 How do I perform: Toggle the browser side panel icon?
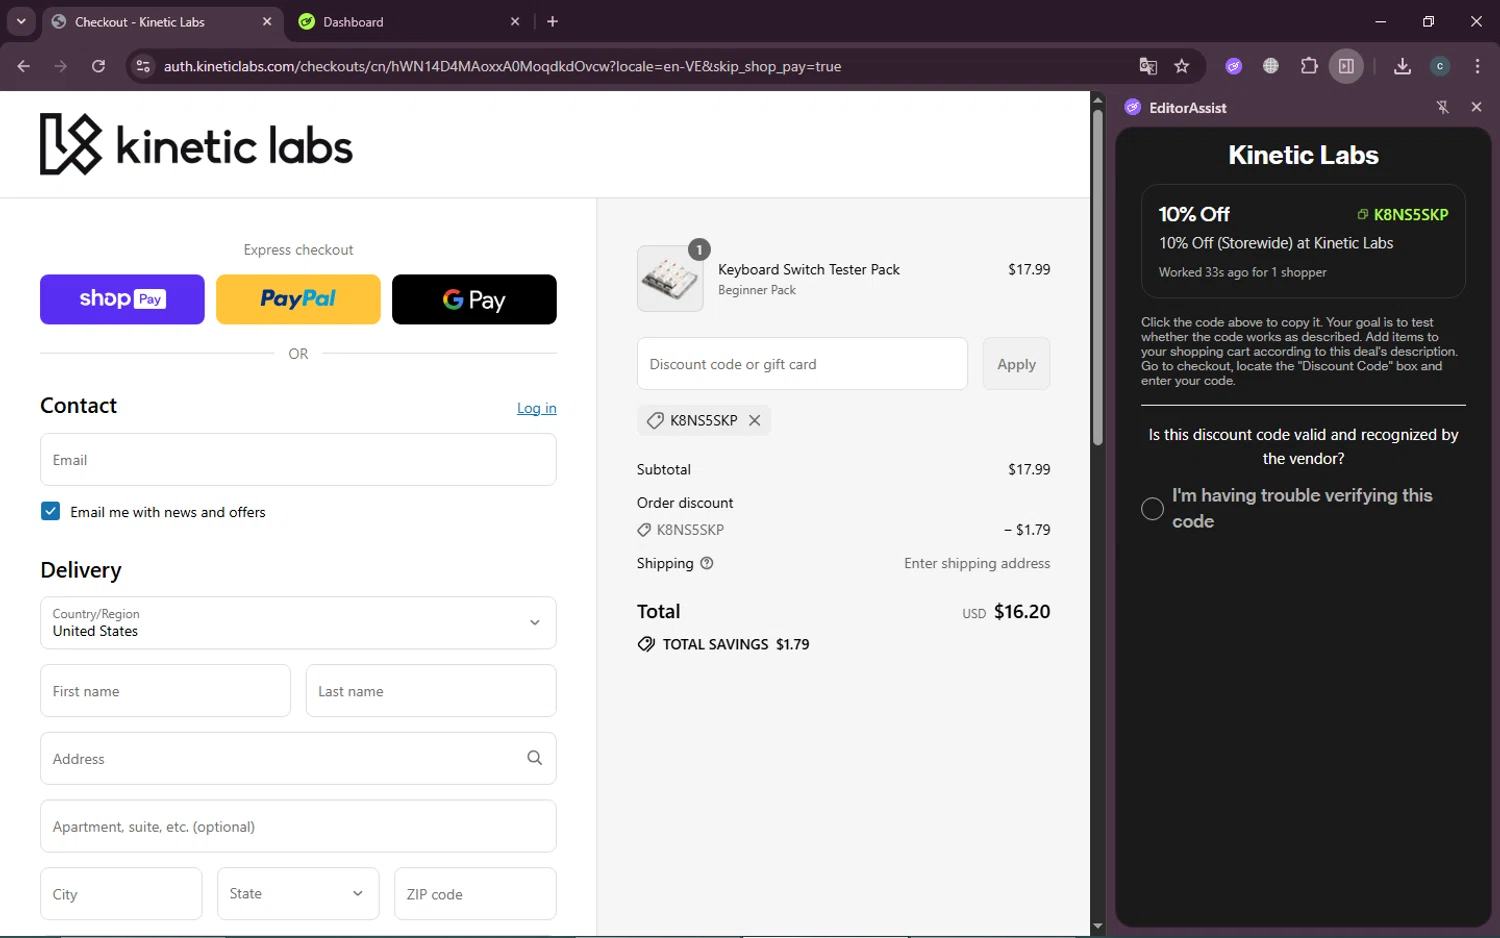1347,66
